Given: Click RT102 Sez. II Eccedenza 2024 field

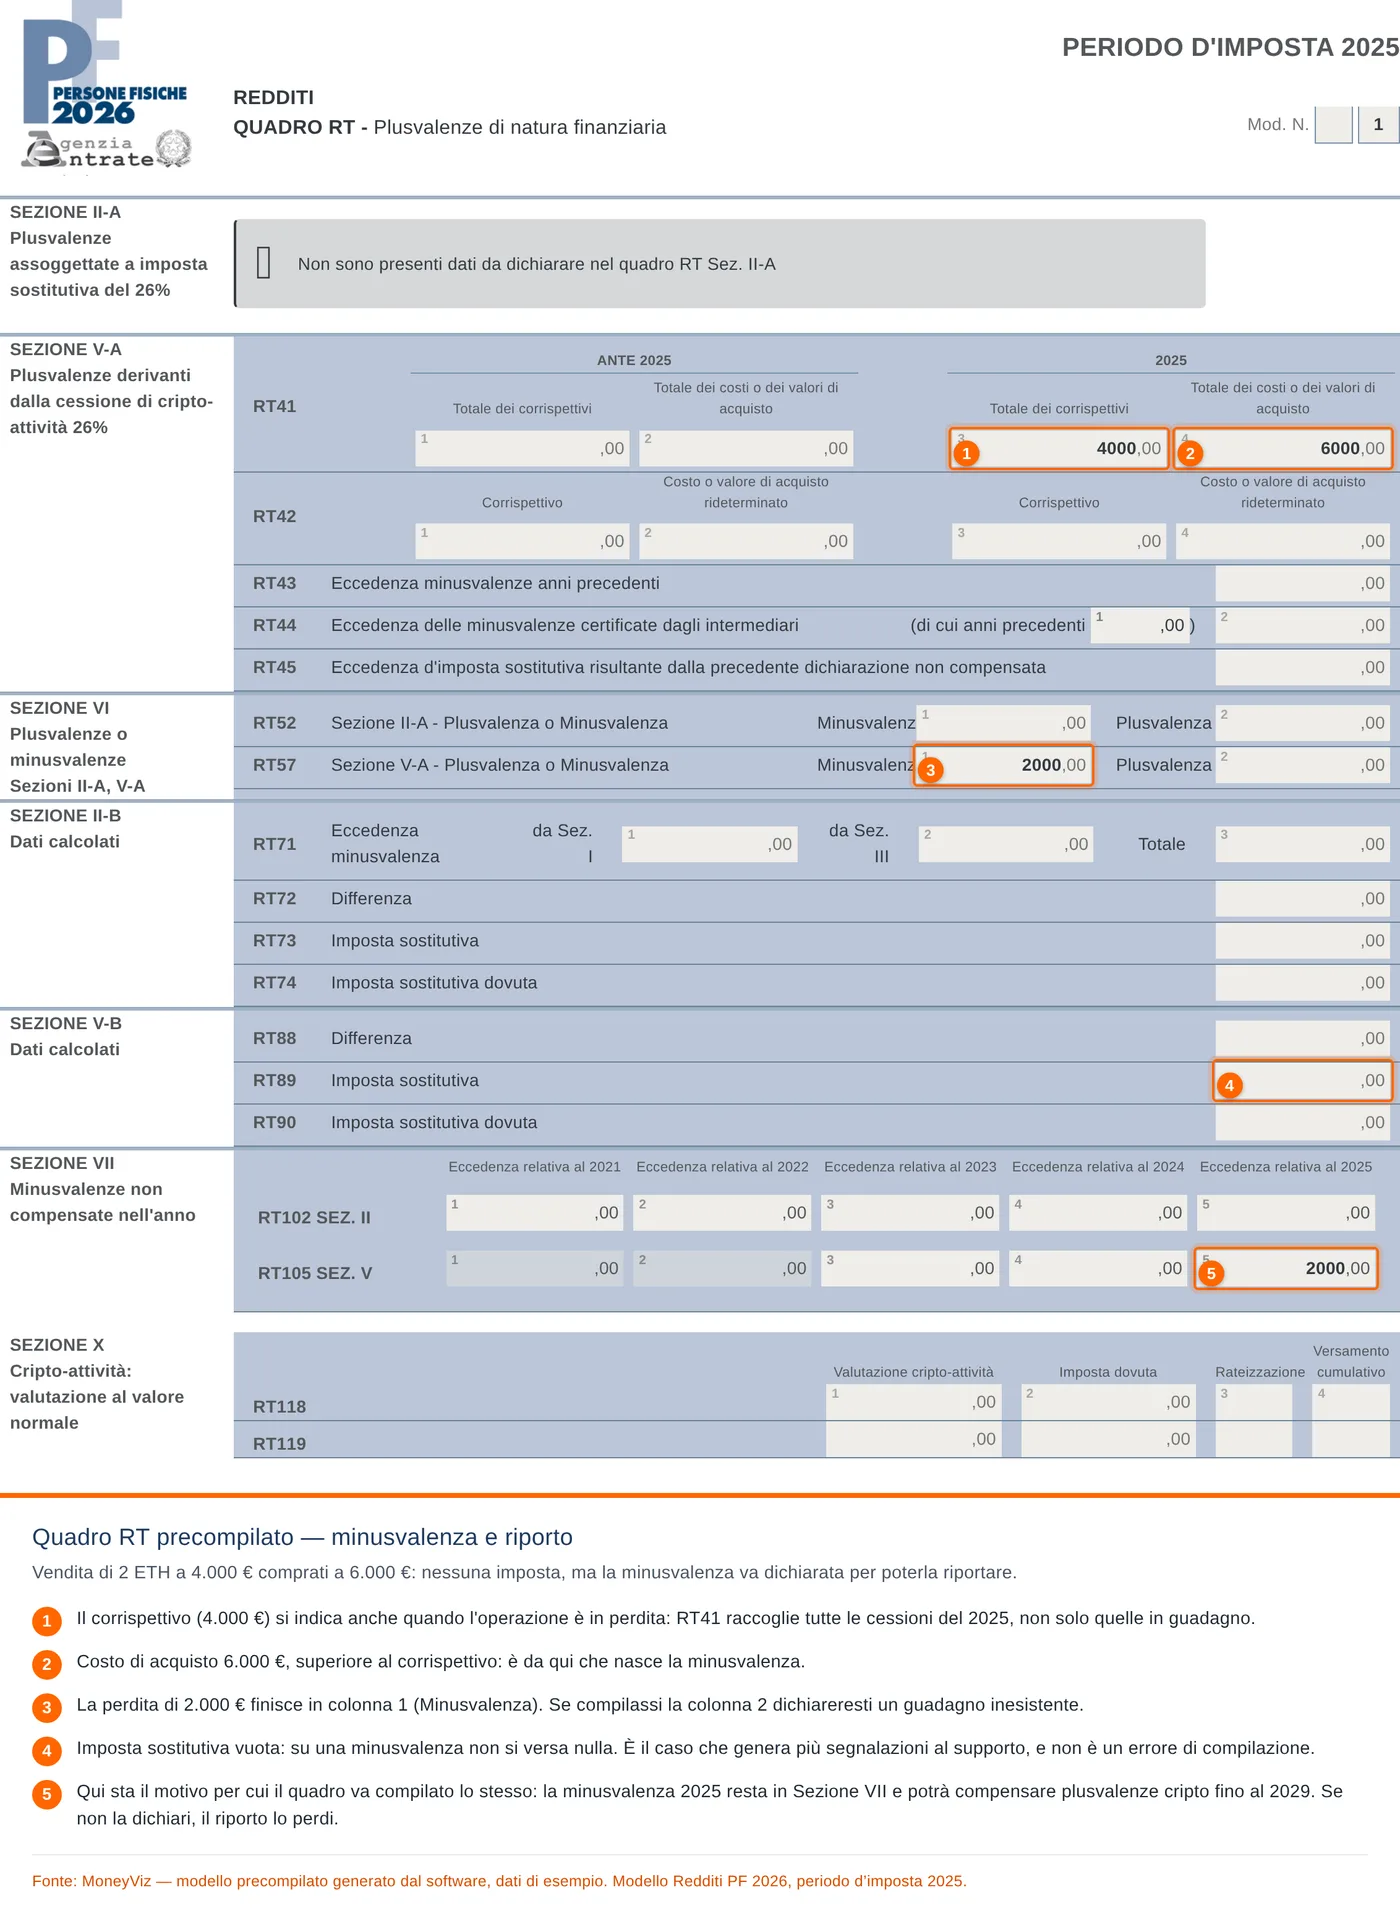Looking at the screenshot, I should pyautogui.click(x=1098, y=1213).
